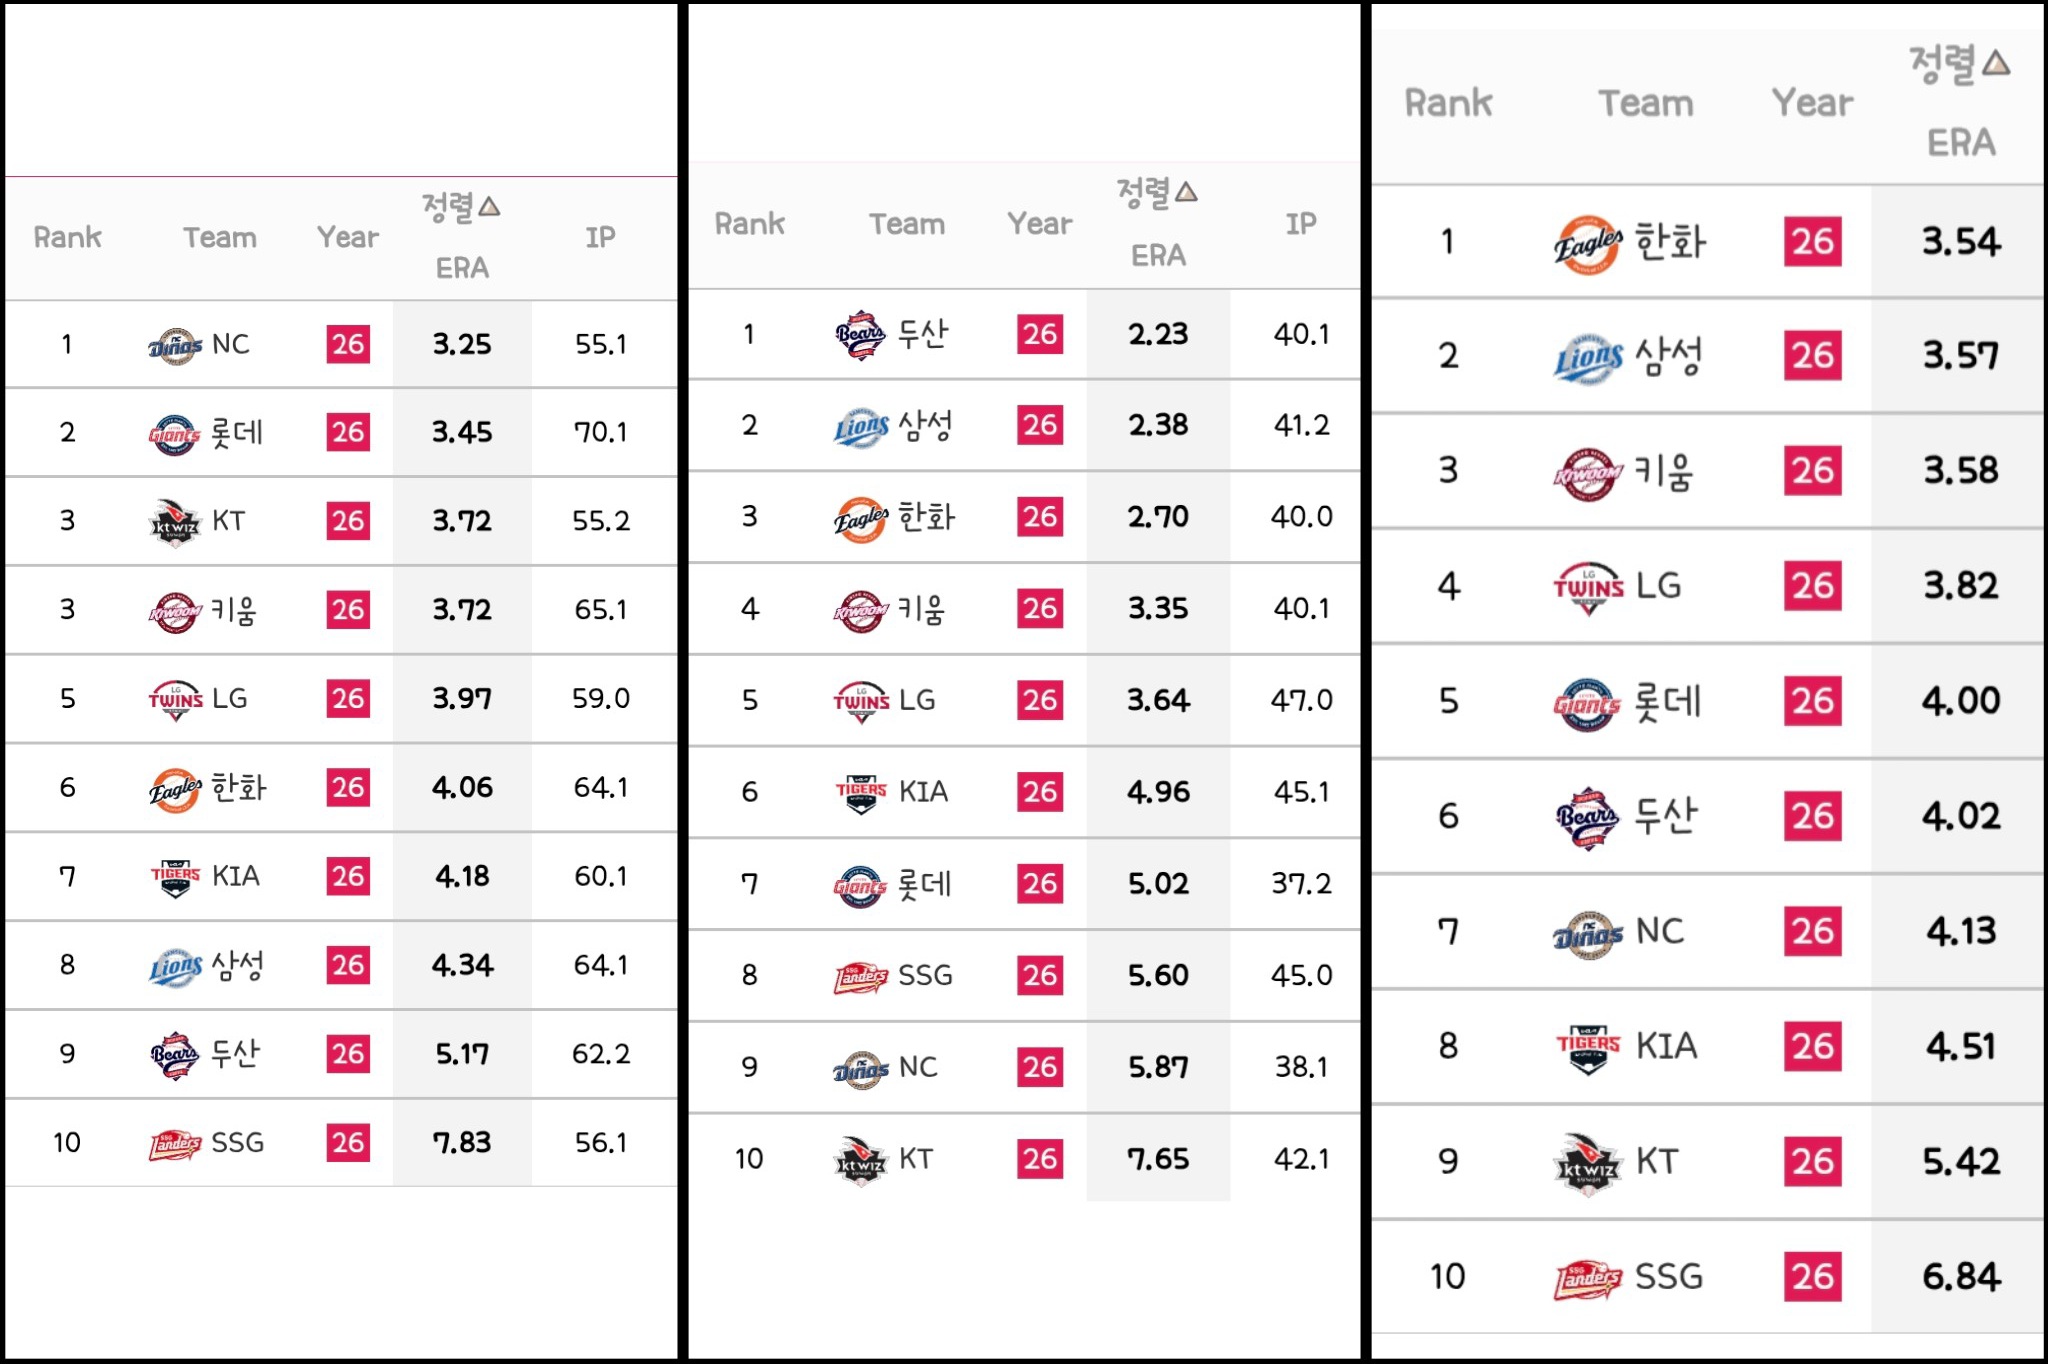Click the KIA Tigers logo in middle table
This screenshot has width=2048, height=1364.
[861, 793]
